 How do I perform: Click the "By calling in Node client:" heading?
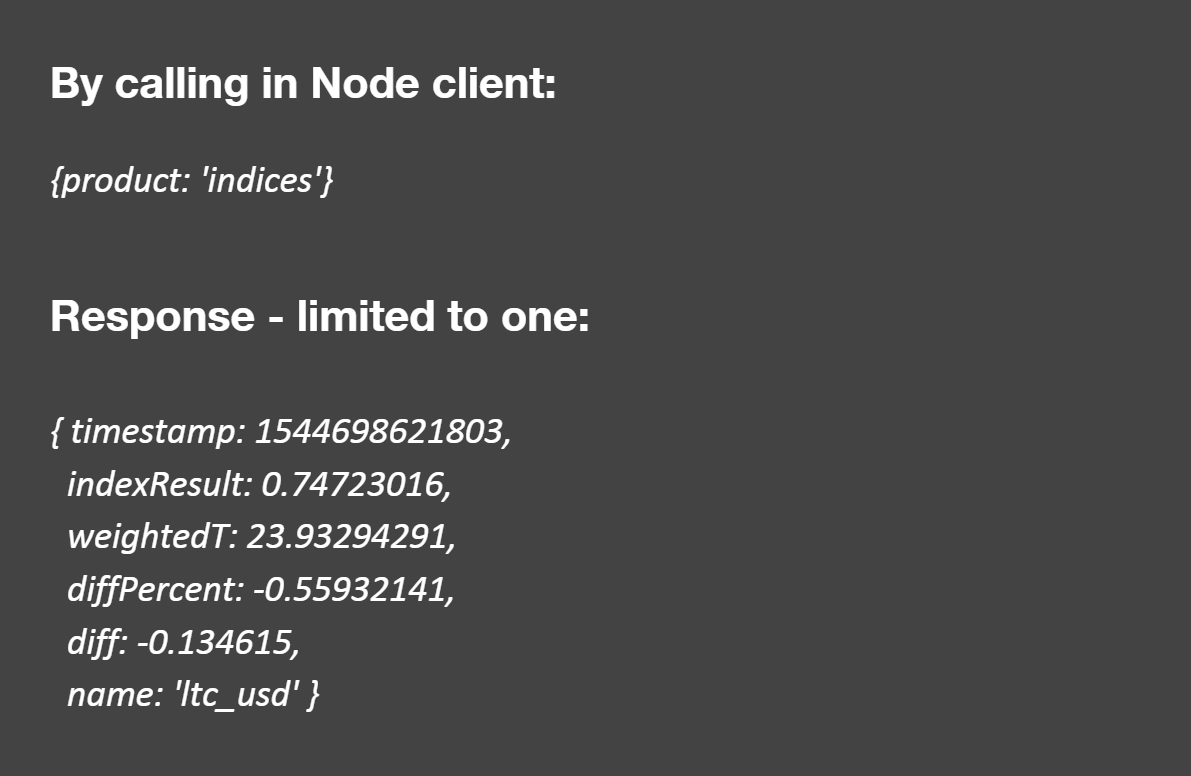(x=302, y=83)
